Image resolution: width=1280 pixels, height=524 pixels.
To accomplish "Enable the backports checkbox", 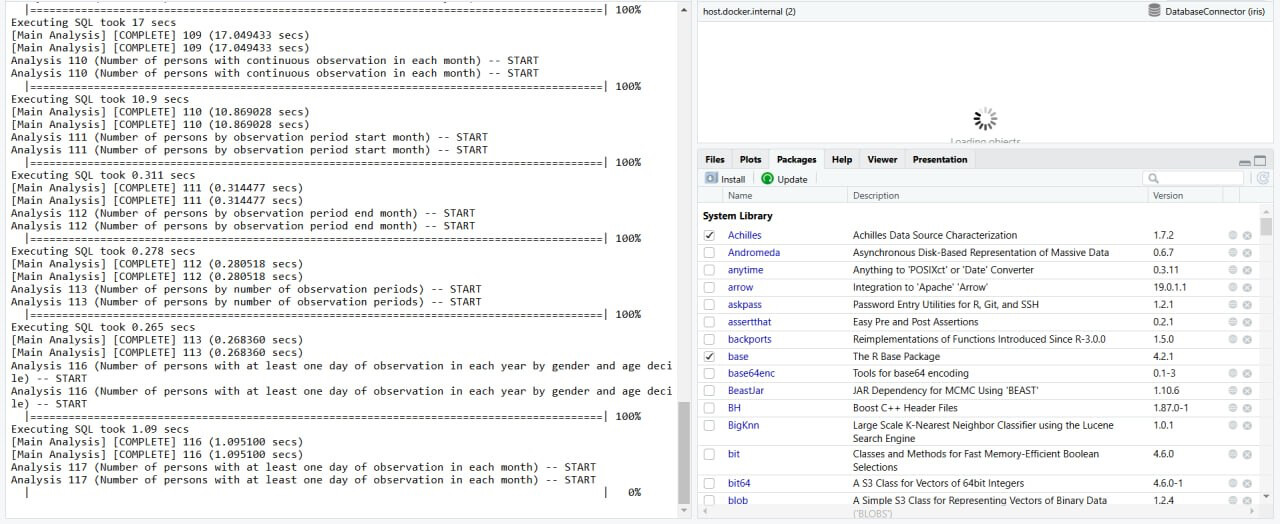I will pyautogui.click(x=709, y=339).
